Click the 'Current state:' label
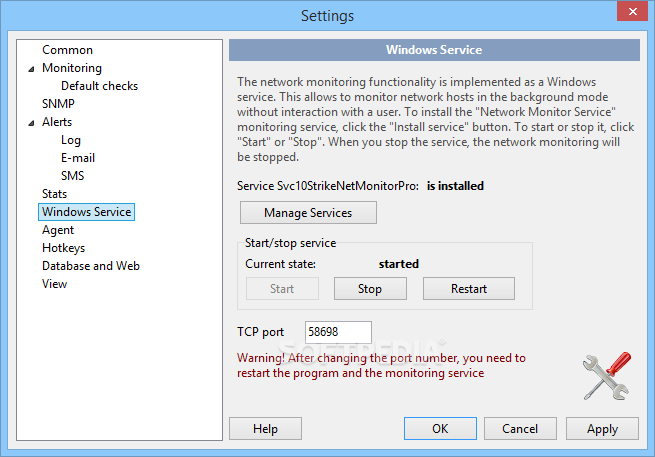This screenshot has height=457, width=655. pos(280,264)
